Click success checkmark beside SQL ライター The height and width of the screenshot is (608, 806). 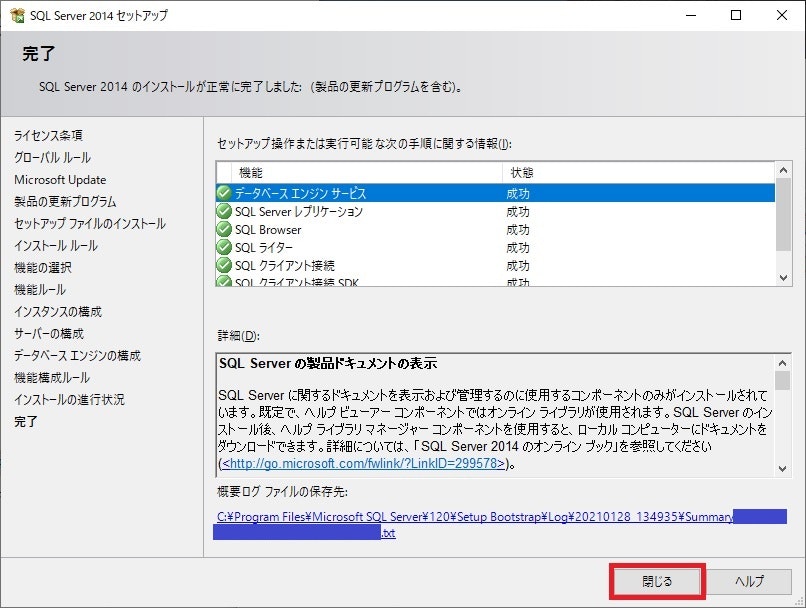coord(224,247)
